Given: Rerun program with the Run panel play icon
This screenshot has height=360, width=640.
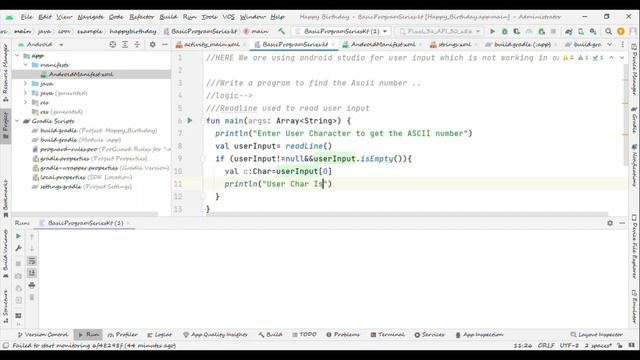Looking at the screenshot, I should click(18, 236).
